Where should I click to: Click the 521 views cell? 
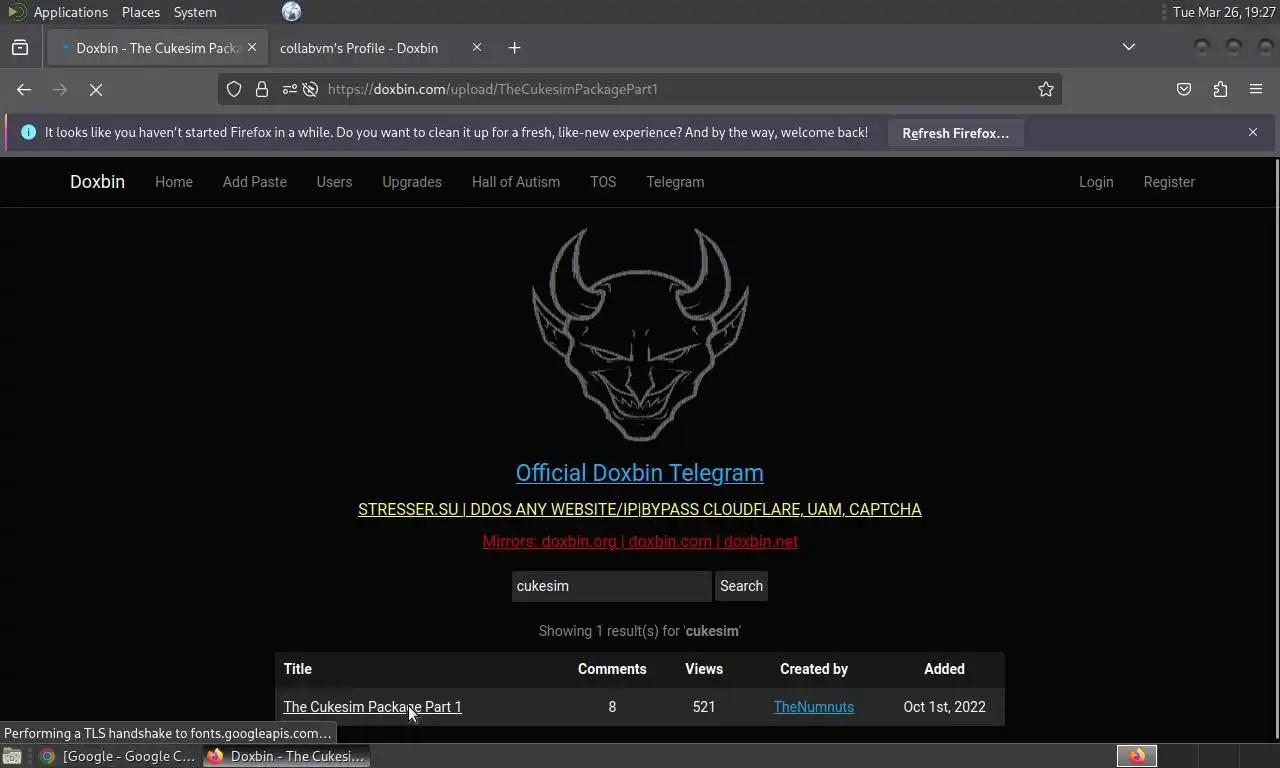point(704,707)
